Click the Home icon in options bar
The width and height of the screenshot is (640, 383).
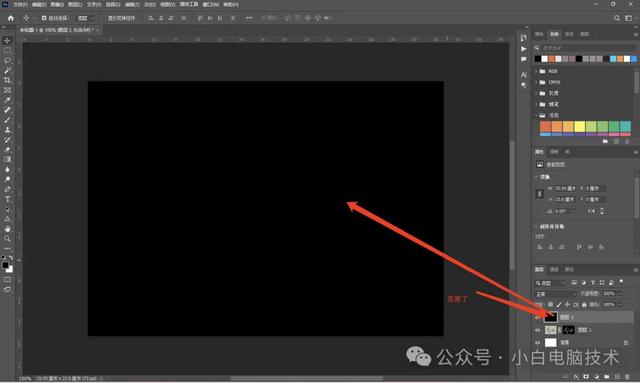point(11,18)
